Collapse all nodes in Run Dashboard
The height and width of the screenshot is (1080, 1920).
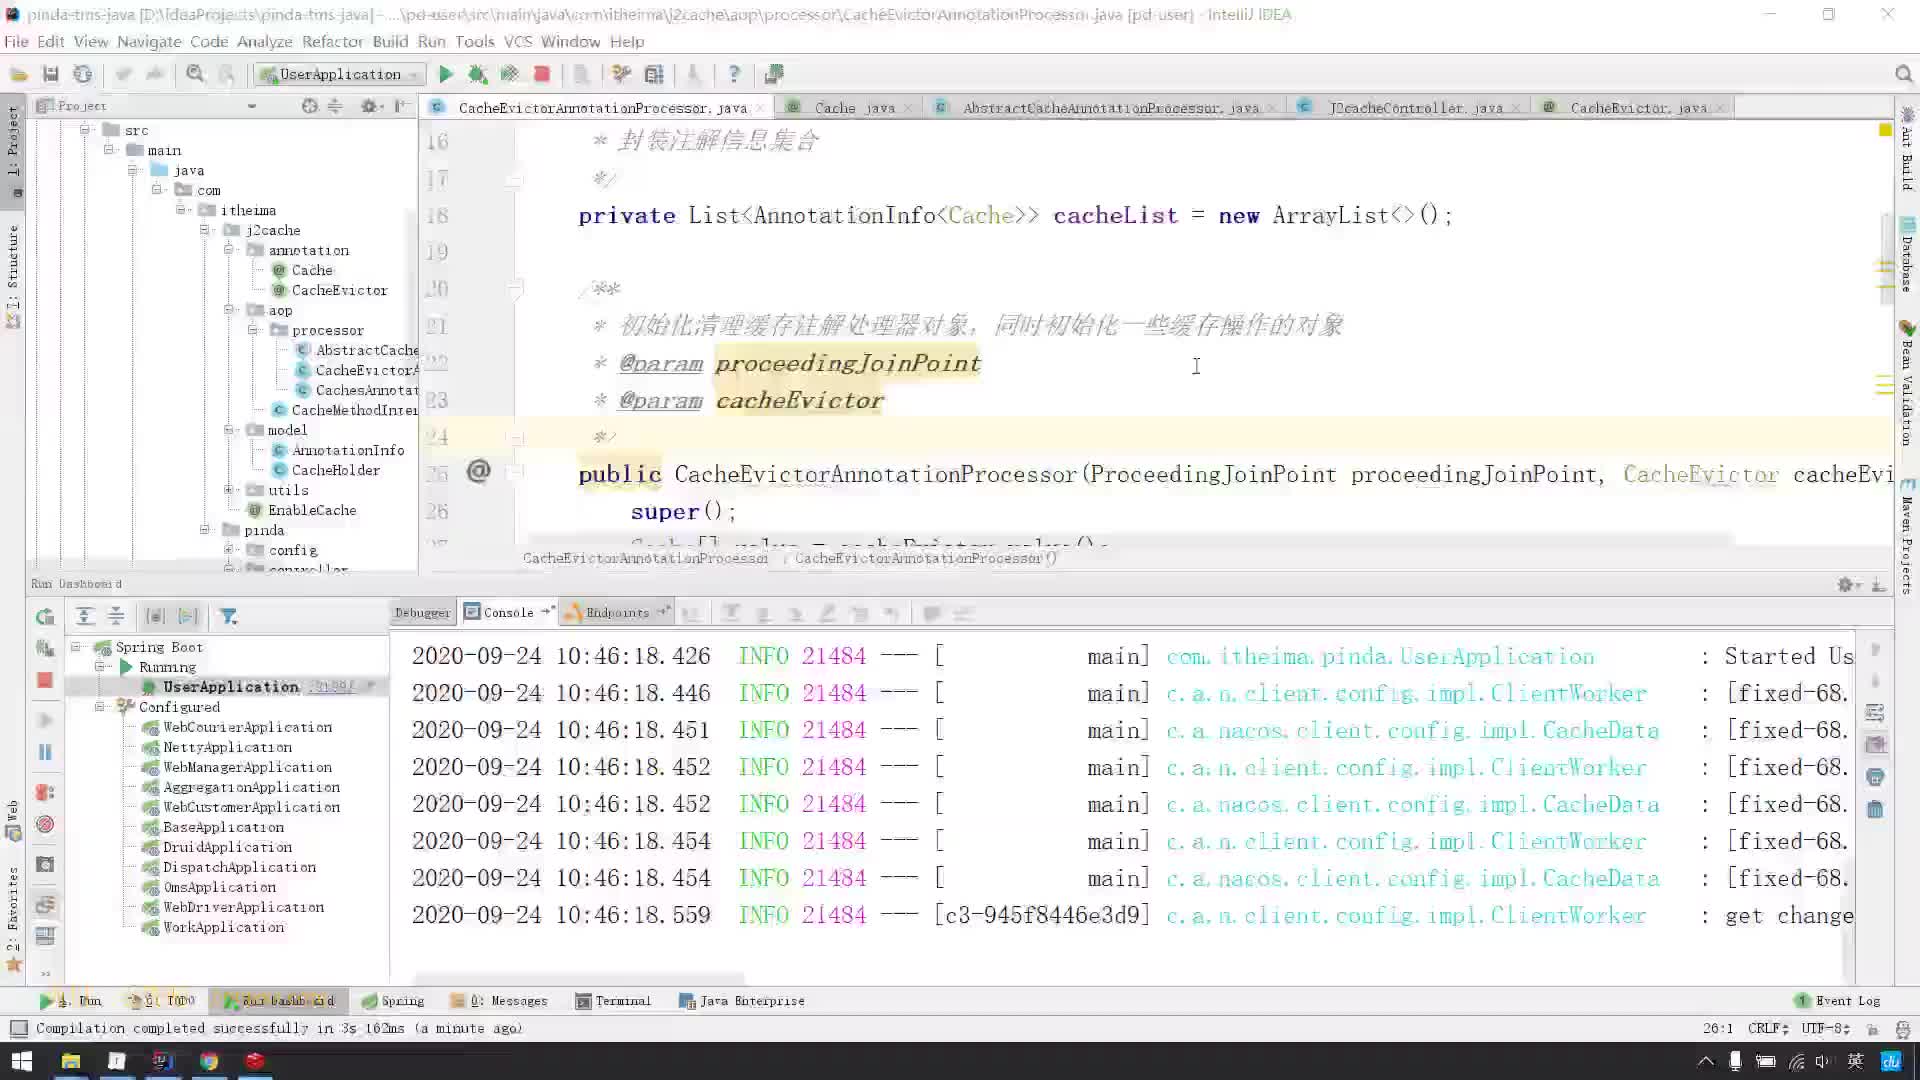click(116, 617)
